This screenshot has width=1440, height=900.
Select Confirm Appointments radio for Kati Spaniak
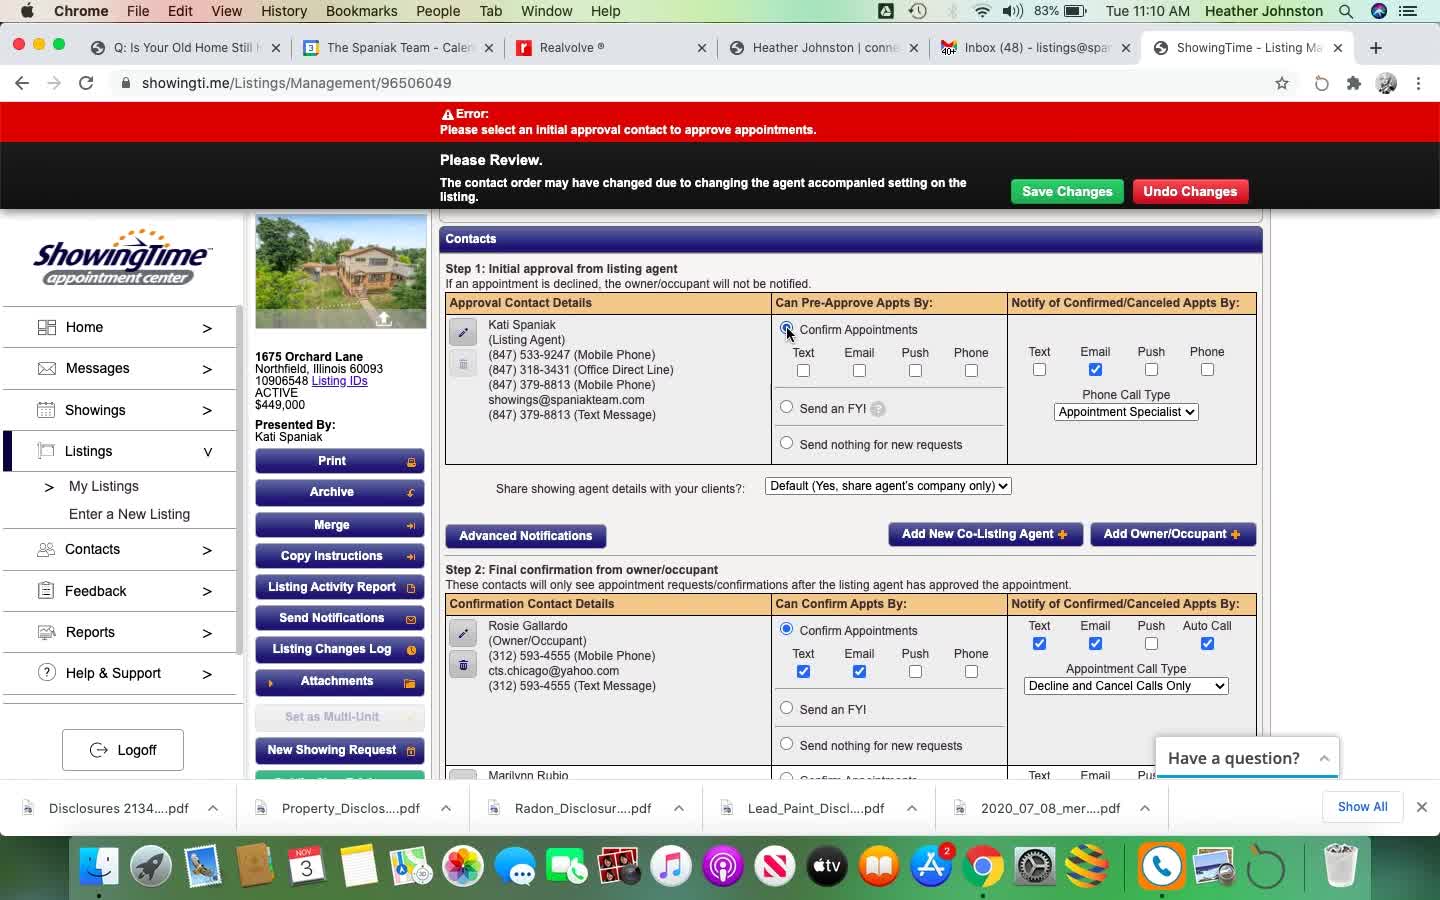click(786, 328)
